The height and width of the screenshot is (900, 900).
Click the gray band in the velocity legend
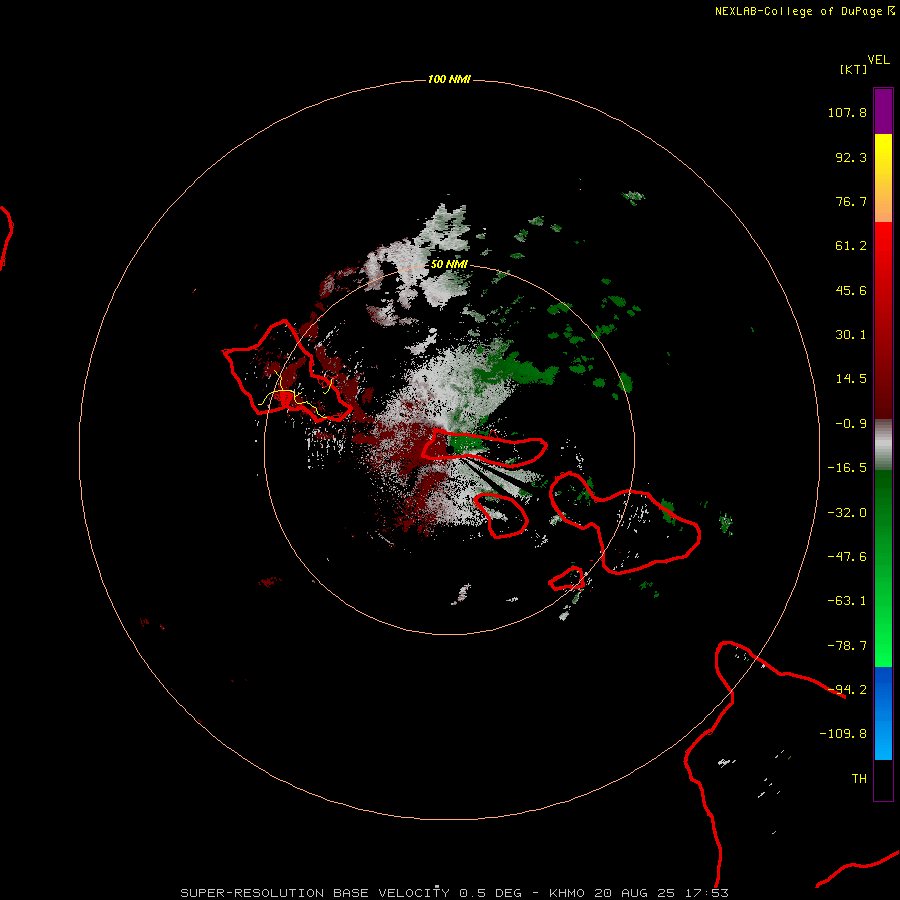coord(883,445)
